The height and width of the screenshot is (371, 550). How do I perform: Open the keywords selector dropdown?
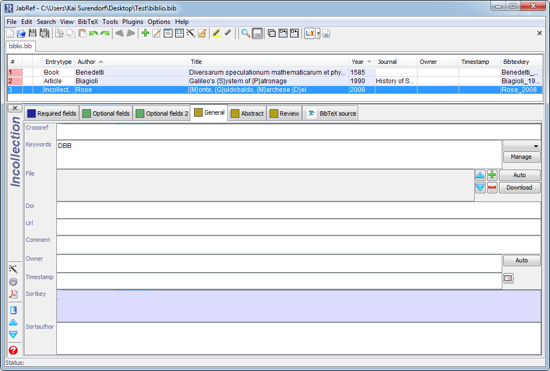[x=522, y=146]
